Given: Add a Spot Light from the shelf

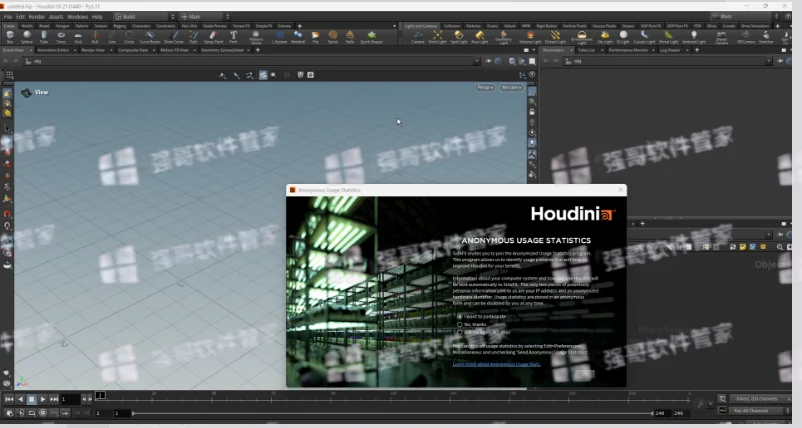Looking at the screenshot, I should [459, 36].
